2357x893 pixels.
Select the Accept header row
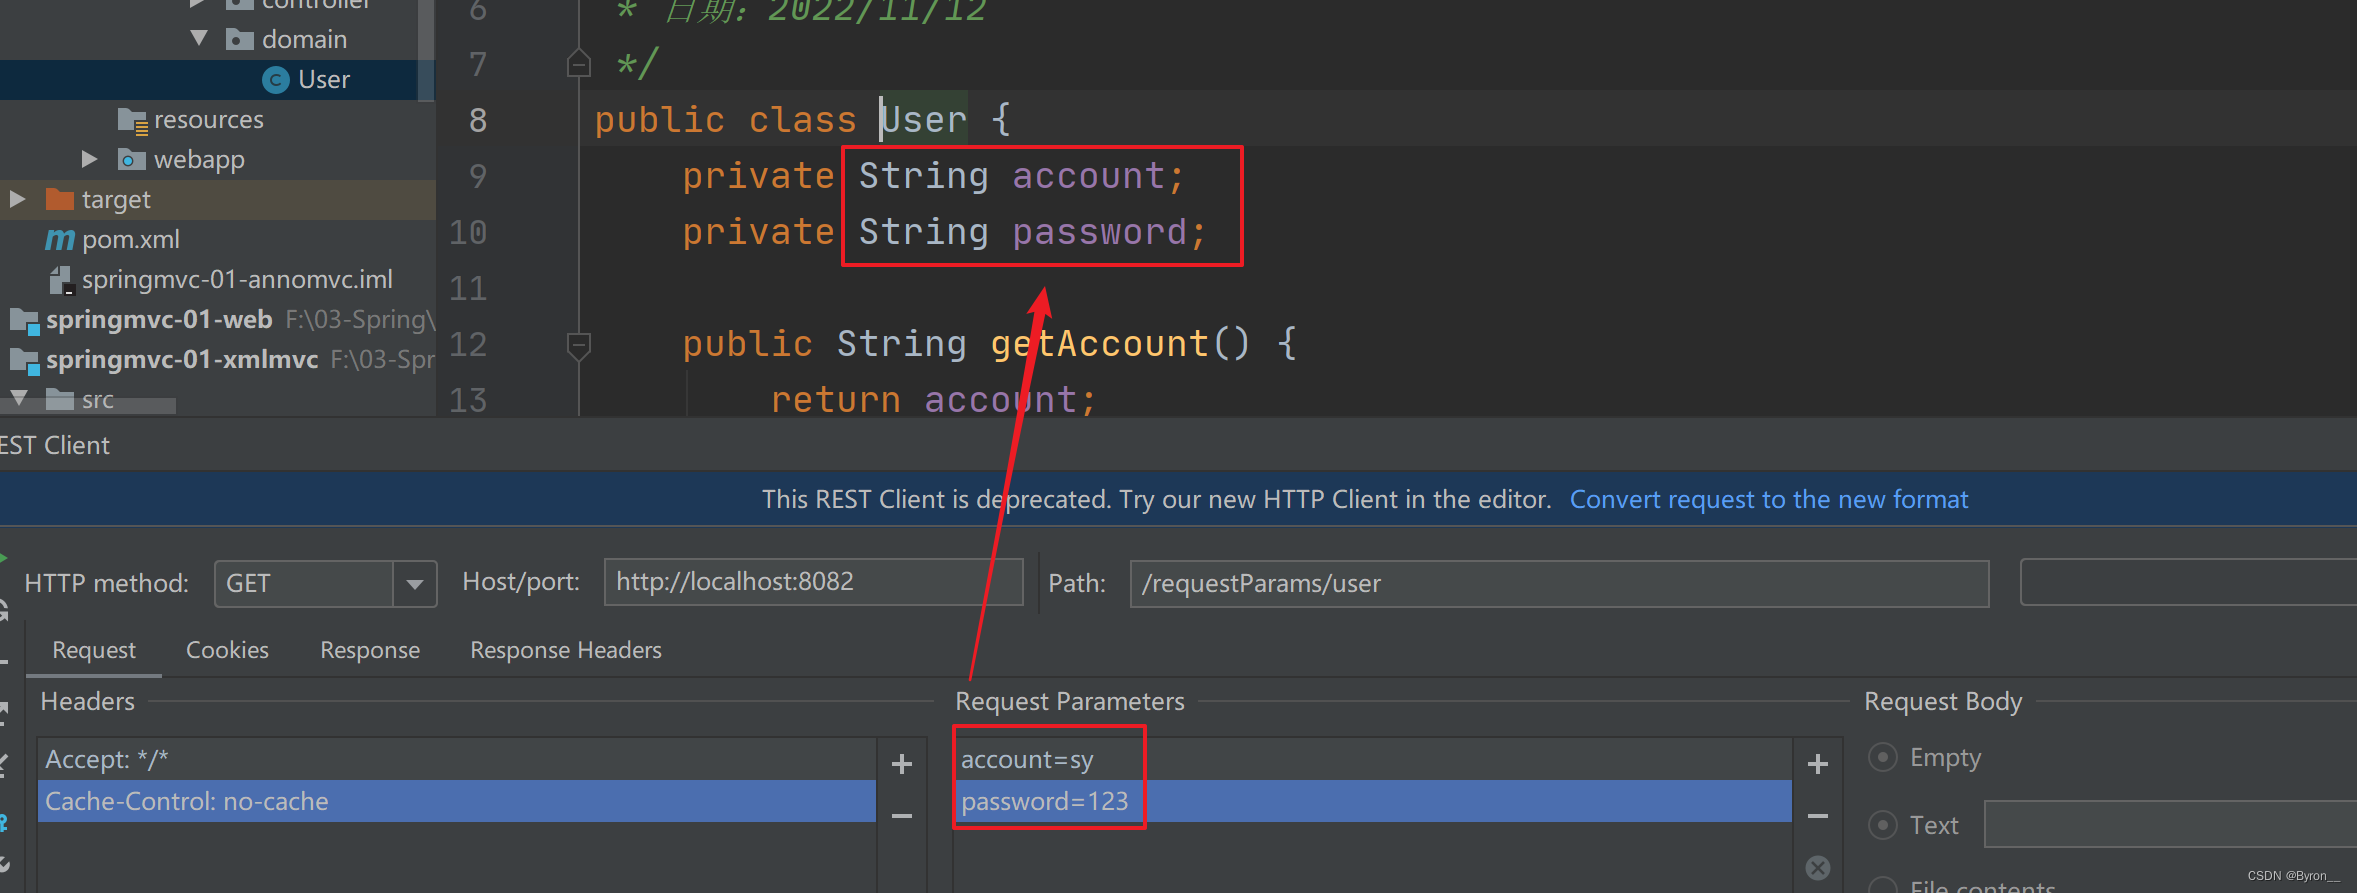pyautogui.click(x=456, y=760)
